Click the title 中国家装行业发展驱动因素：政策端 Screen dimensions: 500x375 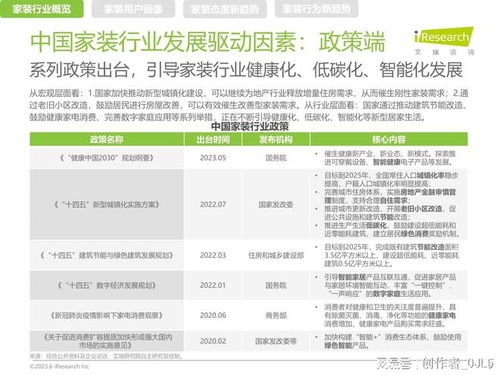[x=208, y=42]
